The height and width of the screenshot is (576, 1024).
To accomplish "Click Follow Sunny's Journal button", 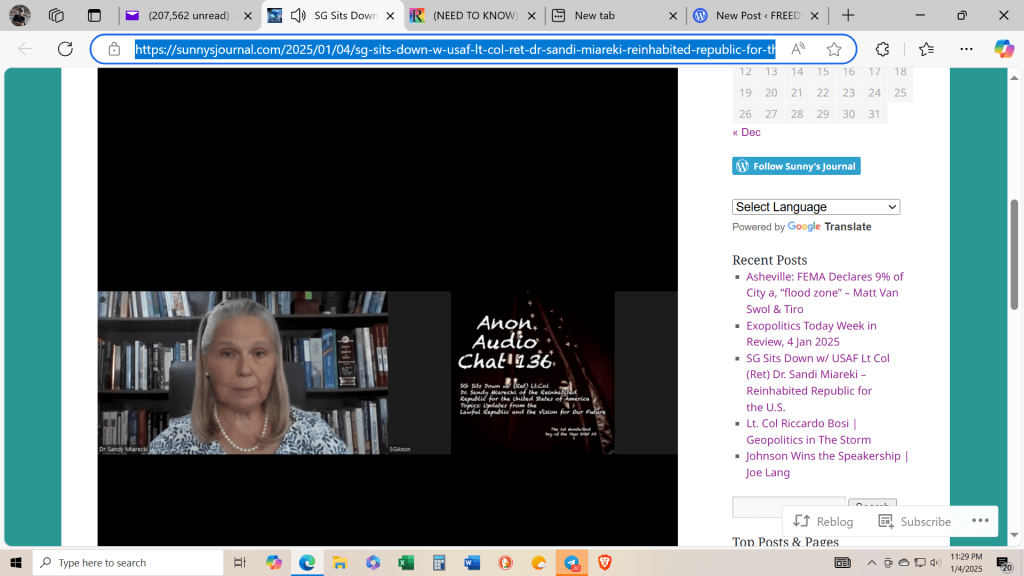I will tap(796, 166).
